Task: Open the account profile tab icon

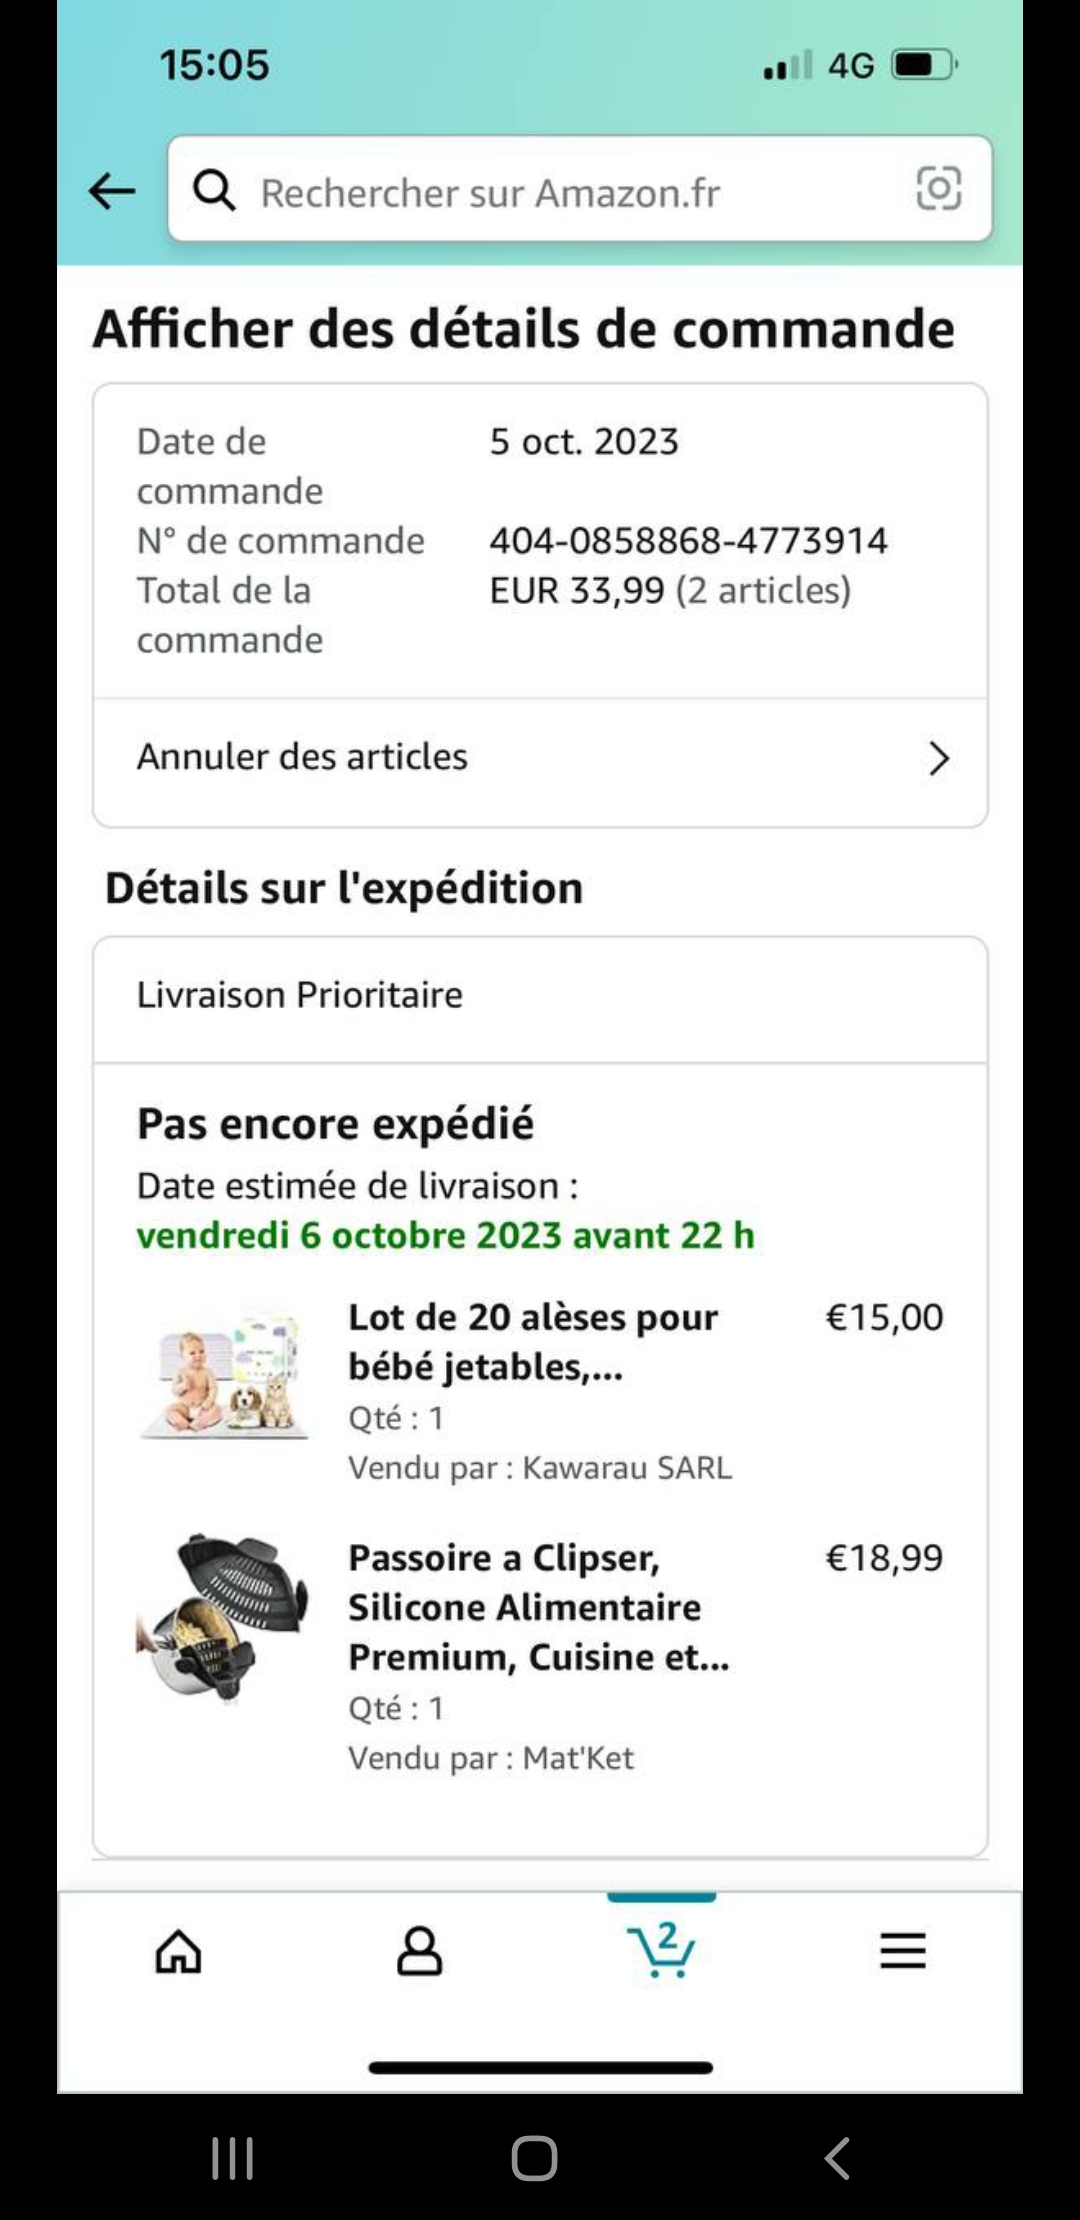Action: 419,1950
